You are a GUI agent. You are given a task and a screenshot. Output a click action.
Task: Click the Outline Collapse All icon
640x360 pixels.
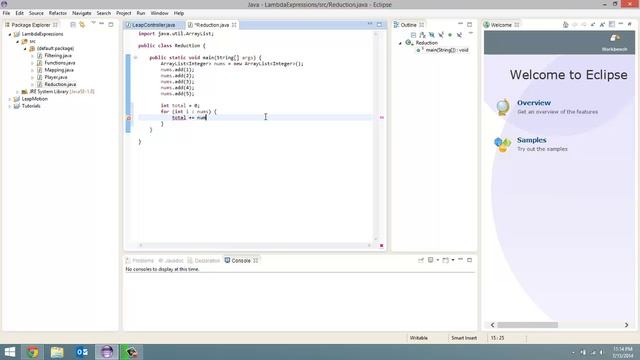413,35
